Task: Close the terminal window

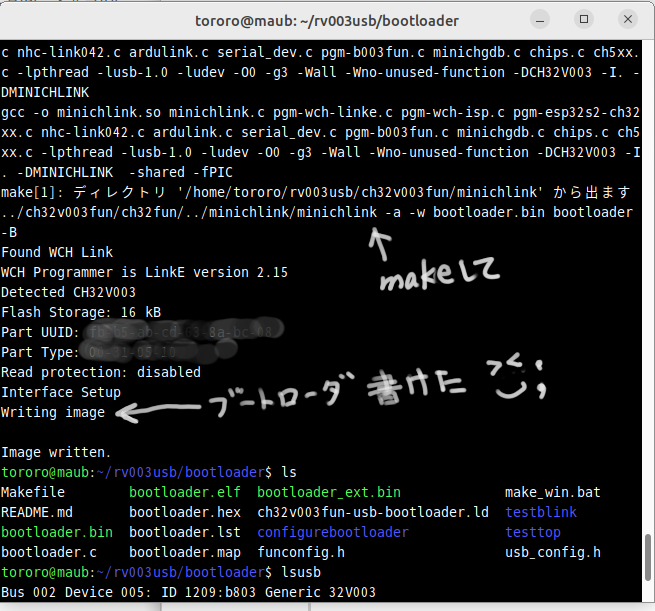Action: [628, 19]
